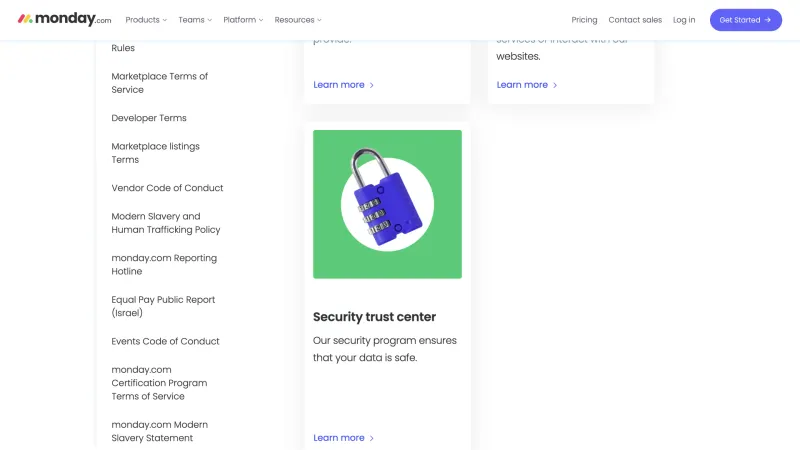Viewport: 800px width, 450px height.
Task: Go to the Pricing page
Action: click(x=584, y=20)
